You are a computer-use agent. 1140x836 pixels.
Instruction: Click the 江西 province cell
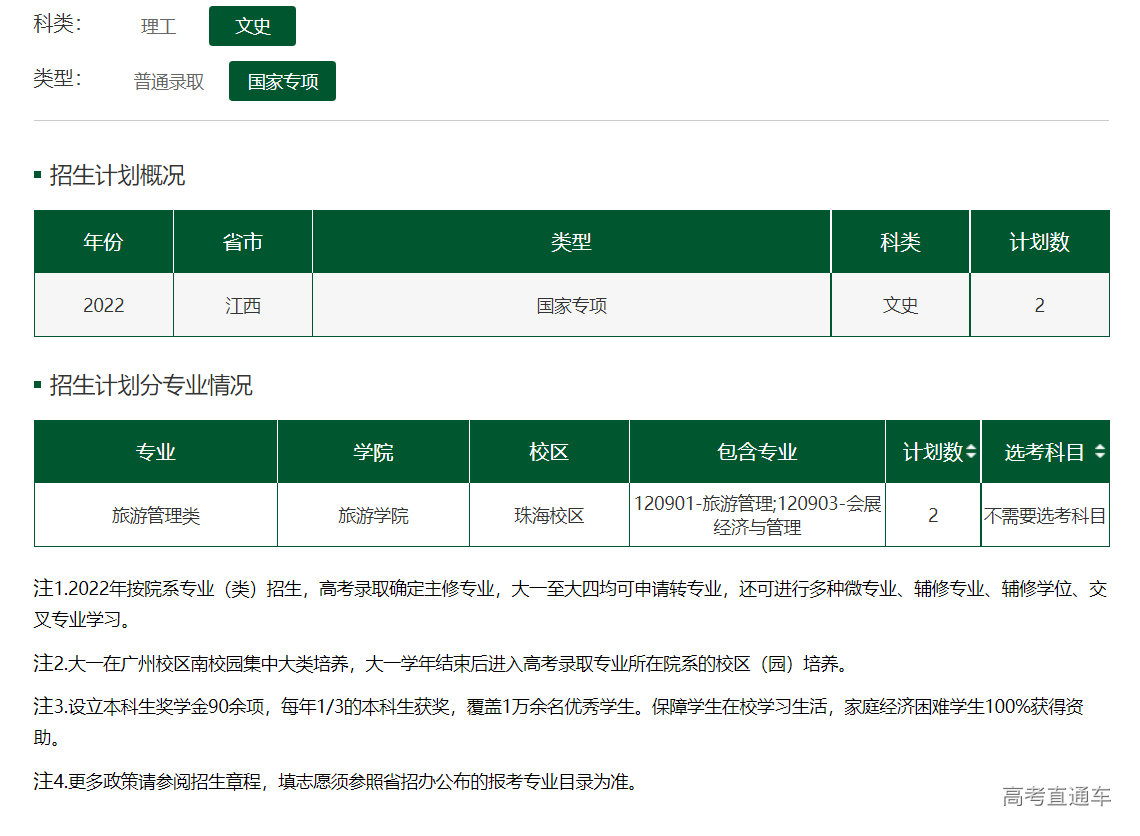point(242,306)
